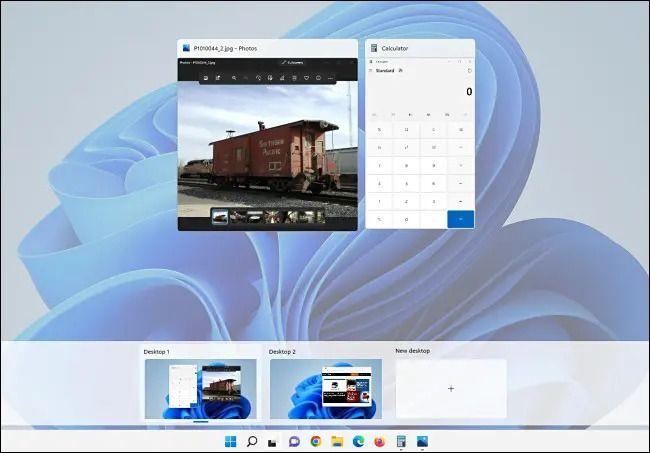Image resolution: width=650 pixels, height=453 pixels.
Task: Launch Firefox from the taskbar
Action: click(379, 441)
